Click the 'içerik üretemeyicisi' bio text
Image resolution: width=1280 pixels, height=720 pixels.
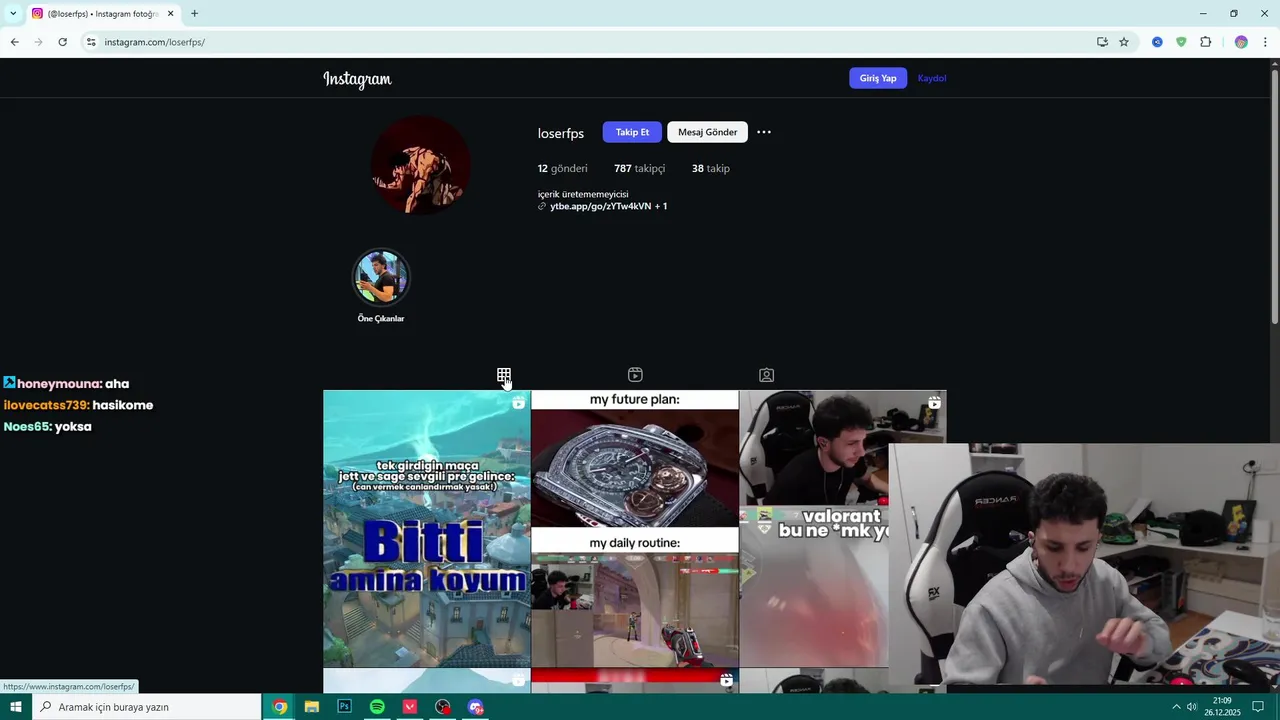click(x=583, y=194)
